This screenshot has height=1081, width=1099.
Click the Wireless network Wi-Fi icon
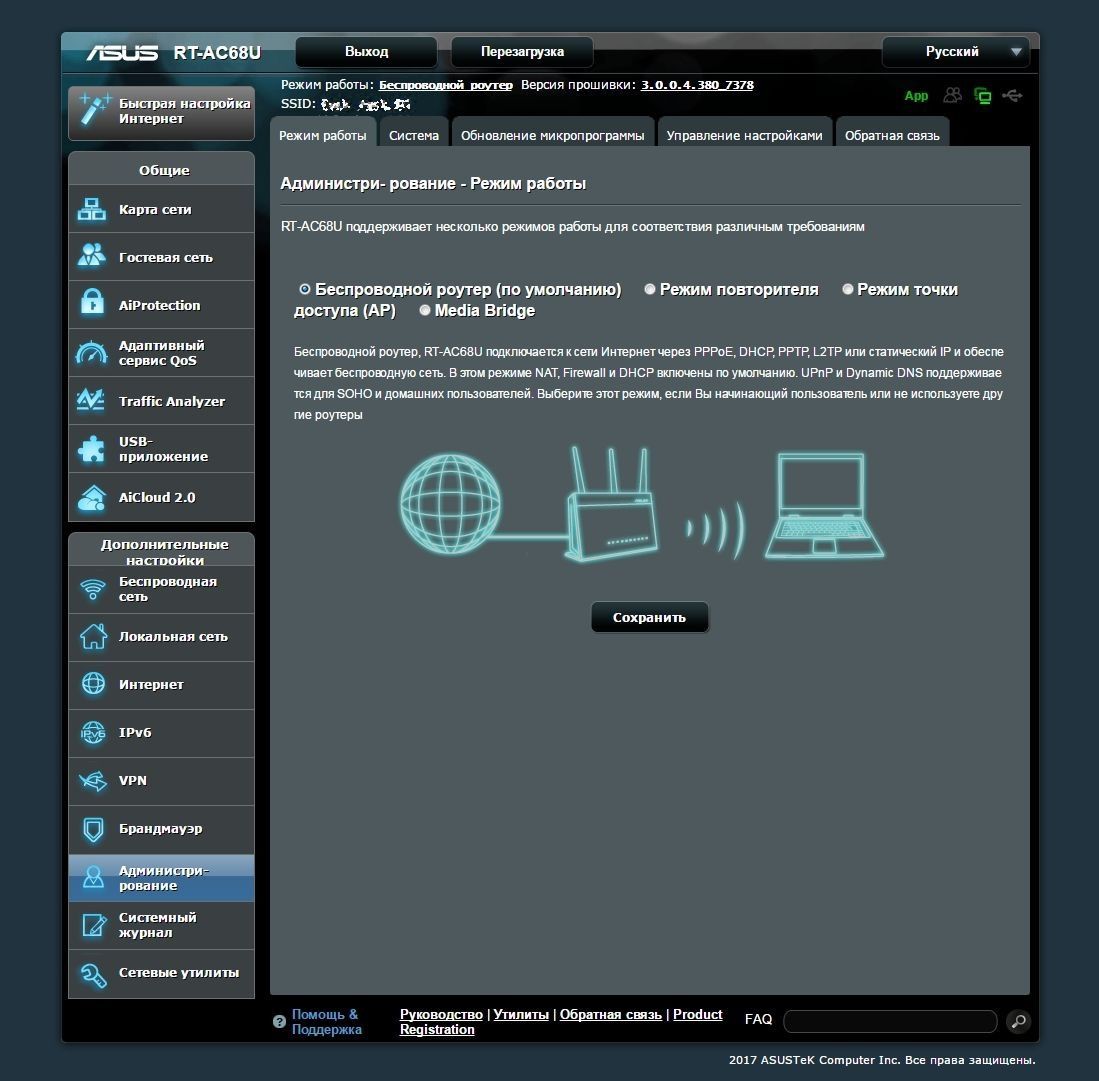coord(92,589)
